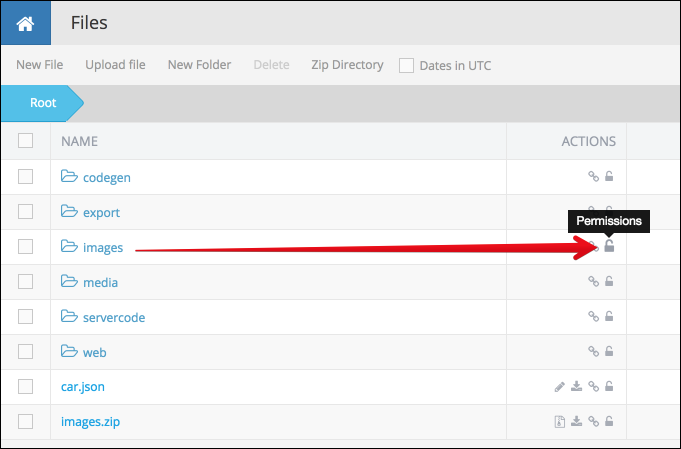Edit car.json with the pencil icon
The image size is (681, 449).
[x=560, y=386]
